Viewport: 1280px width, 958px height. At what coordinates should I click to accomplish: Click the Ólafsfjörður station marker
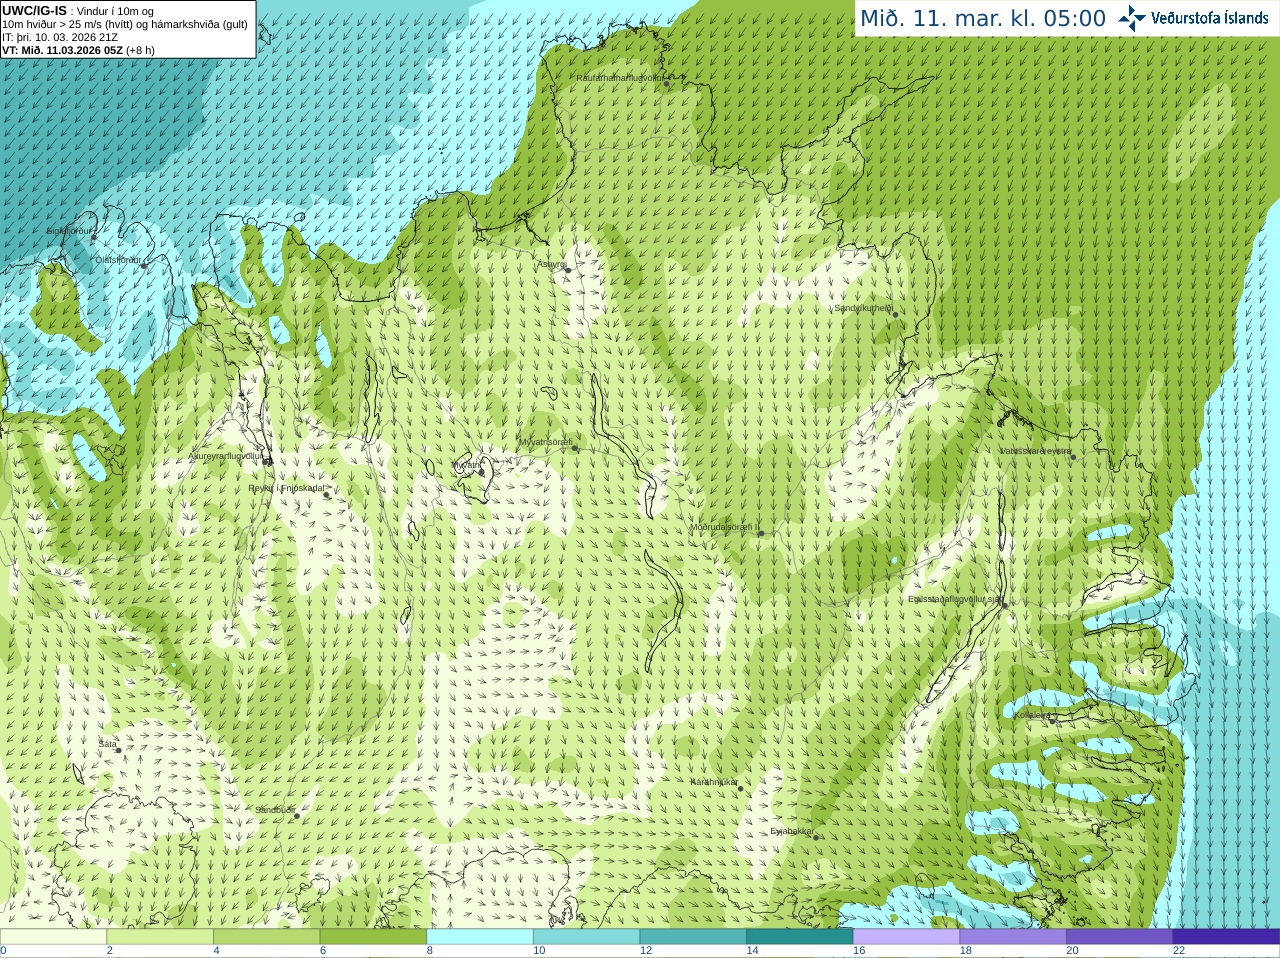pyautogui.click(x=144, y=265)
